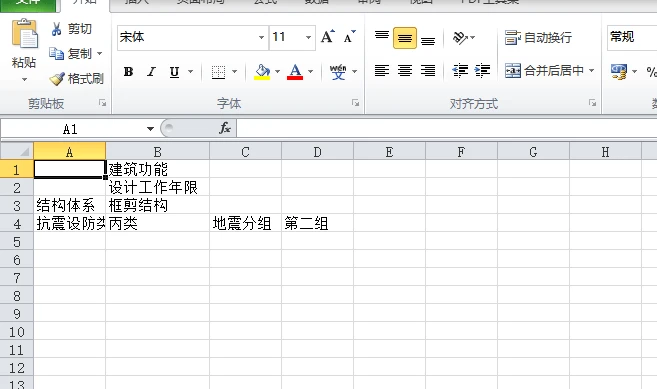Image resolution: width=657 pixels, height=389 pixels.
Task: Click Merge and Center 合并后居中 button
Action: click(x=550, y=70)
